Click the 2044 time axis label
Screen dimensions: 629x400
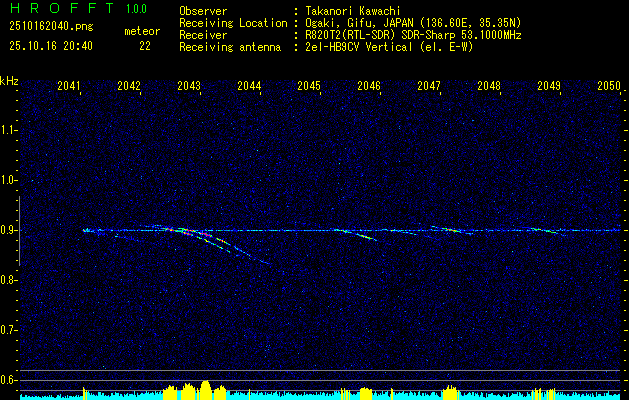coord(249,86)
